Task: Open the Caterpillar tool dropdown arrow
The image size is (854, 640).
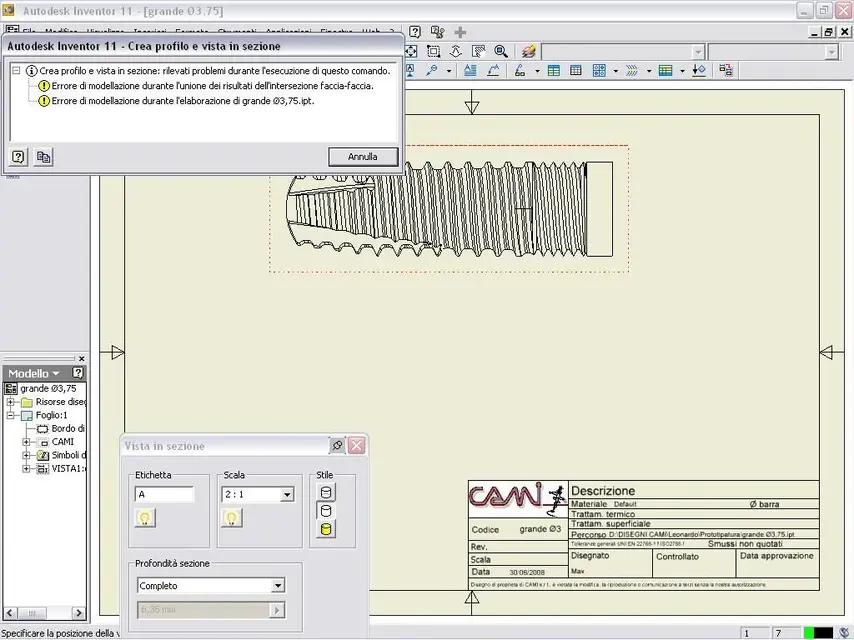Action: tap(649, 71)
